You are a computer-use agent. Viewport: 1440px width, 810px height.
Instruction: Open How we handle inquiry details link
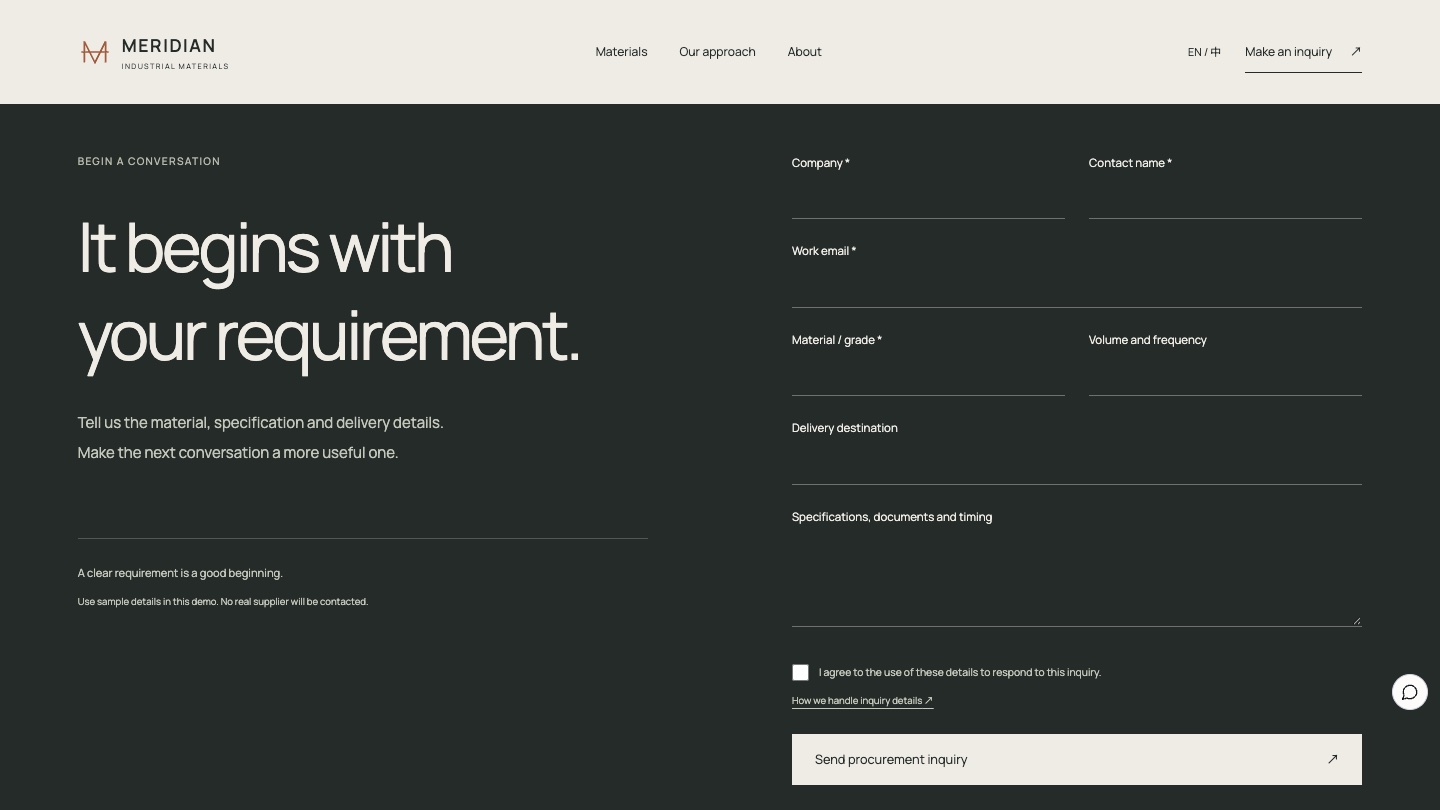point(862,701)
